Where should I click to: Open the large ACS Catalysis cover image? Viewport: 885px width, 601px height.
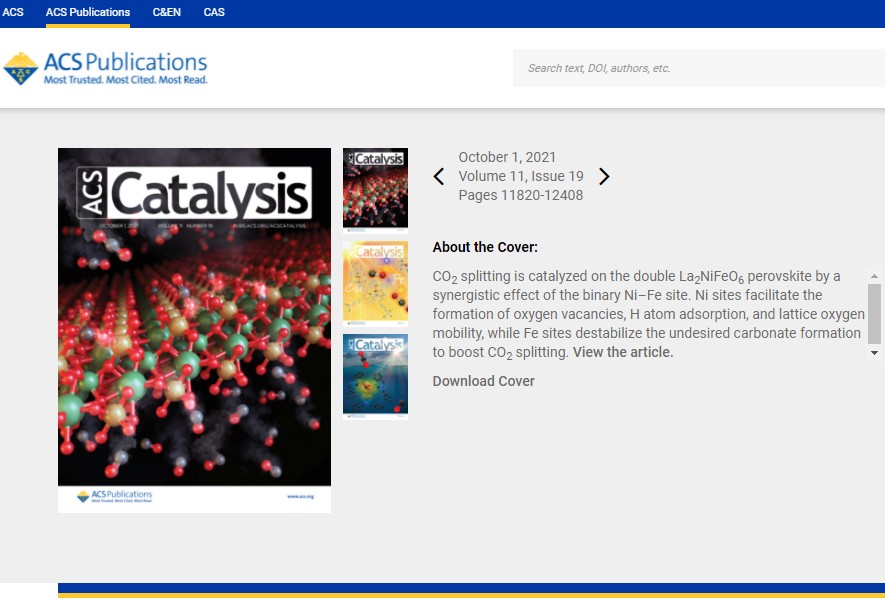[x=194, y=330]
